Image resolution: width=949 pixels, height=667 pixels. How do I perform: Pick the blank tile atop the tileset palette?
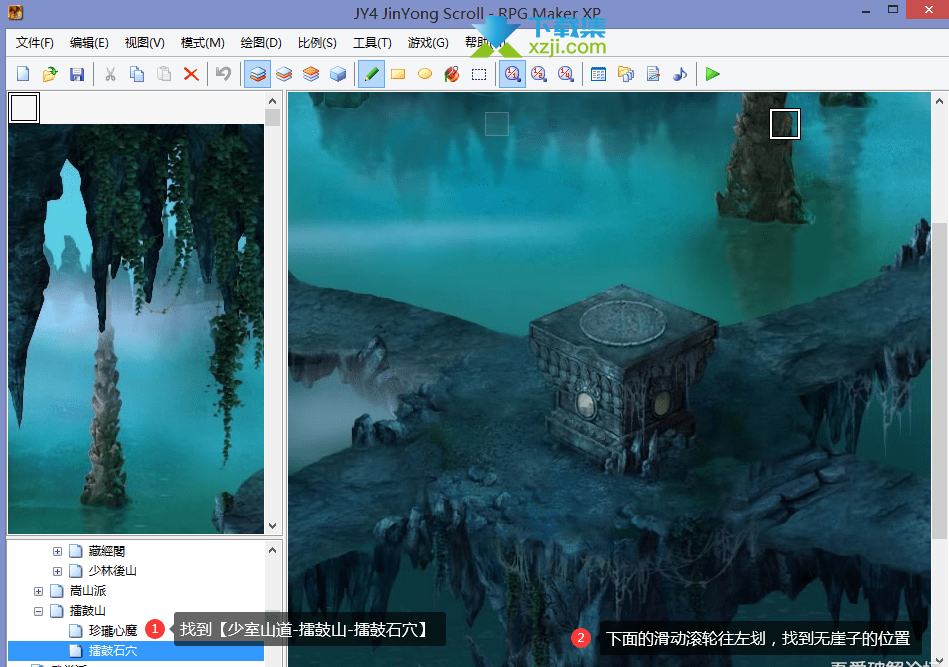24,108
